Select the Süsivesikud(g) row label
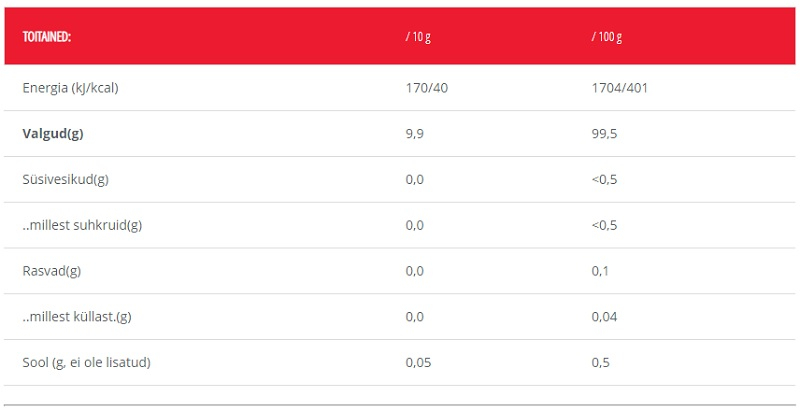The height and width of the screenshot is (411, 800). click(x=65, y=179)
